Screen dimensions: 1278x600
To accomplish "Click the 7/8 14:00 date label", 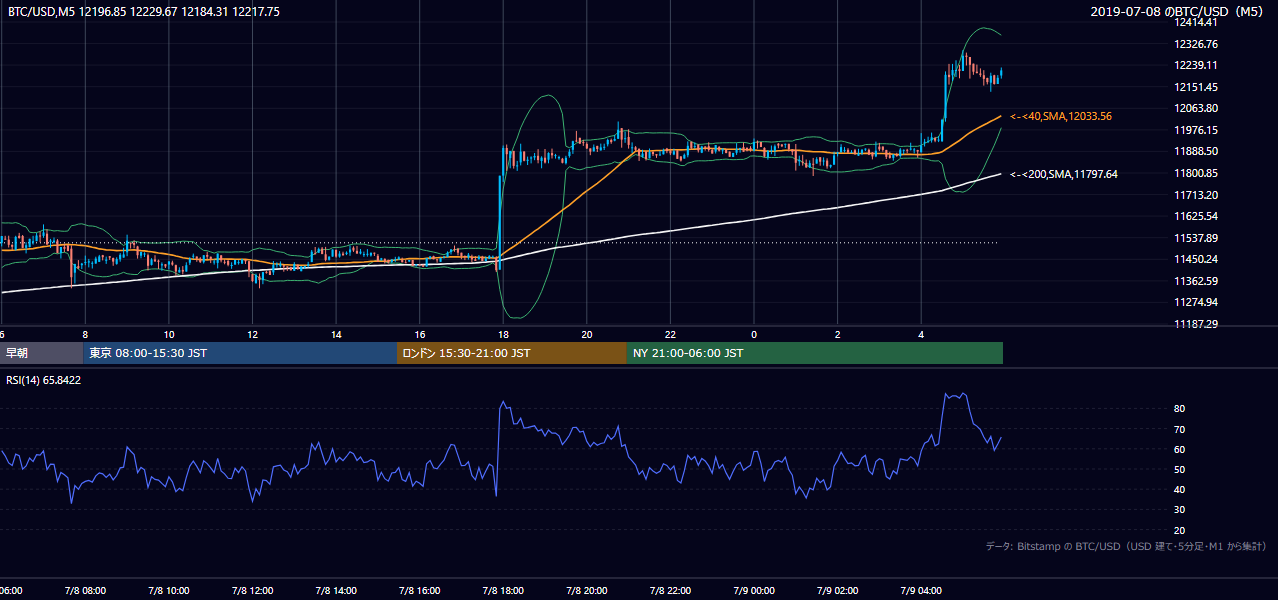I will (x=336, y=591).
